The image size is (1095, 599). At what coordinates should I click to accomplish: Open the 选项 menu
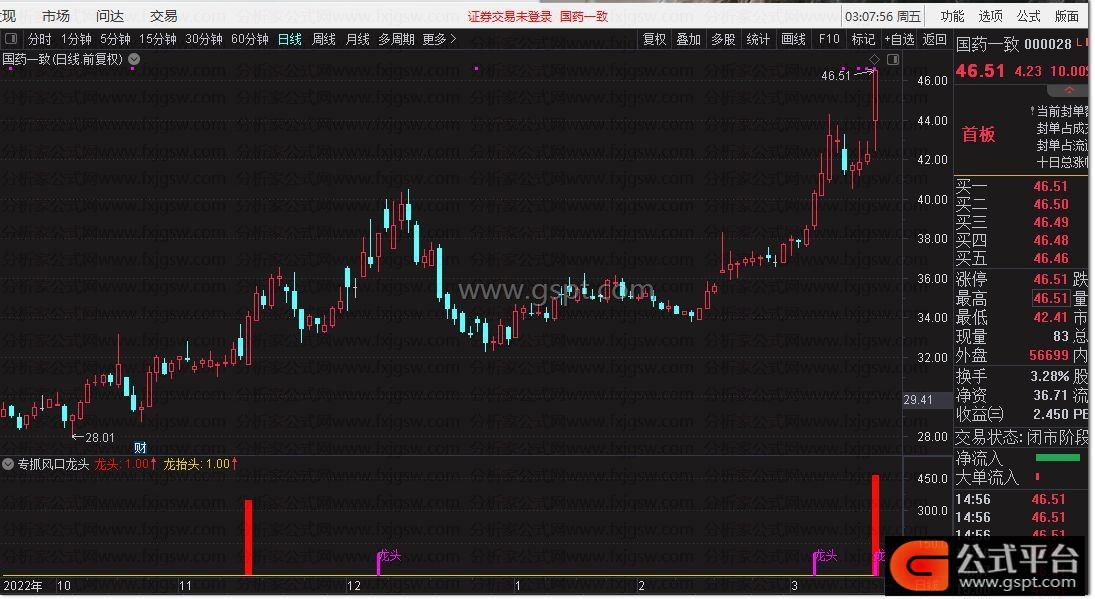pyautogui.click(x=990, y=15)
